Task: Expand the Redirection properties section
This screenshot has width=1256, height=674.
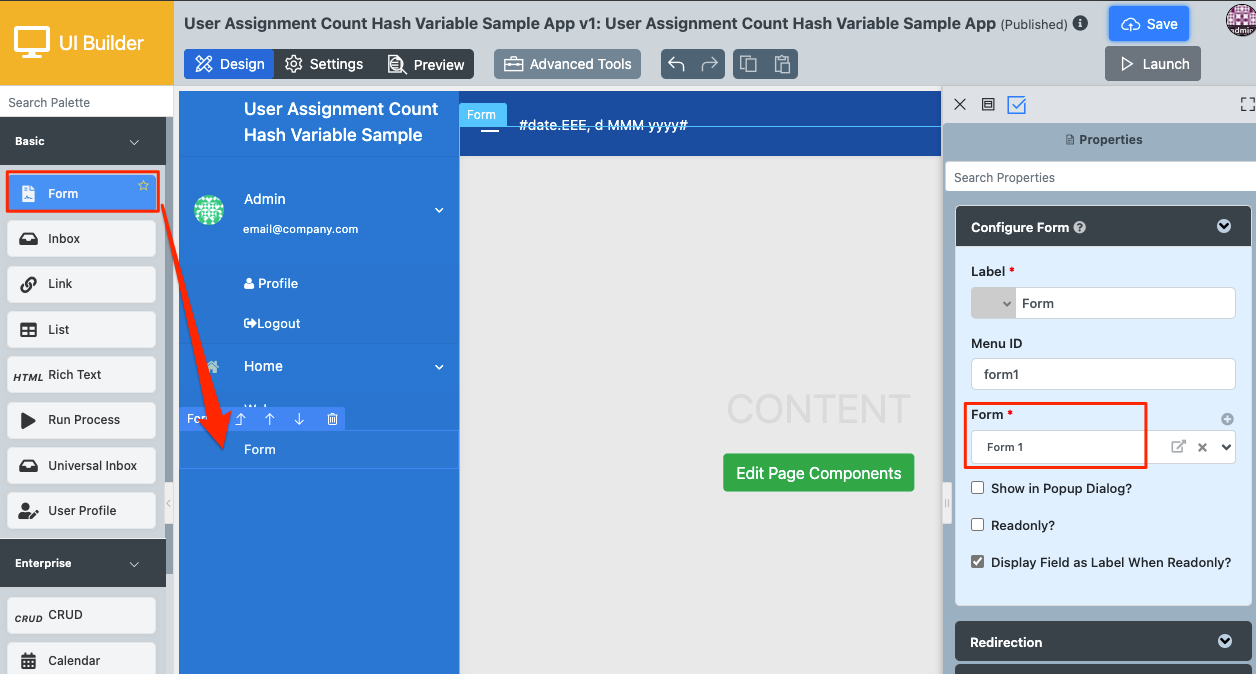Action: (1224, 642)
